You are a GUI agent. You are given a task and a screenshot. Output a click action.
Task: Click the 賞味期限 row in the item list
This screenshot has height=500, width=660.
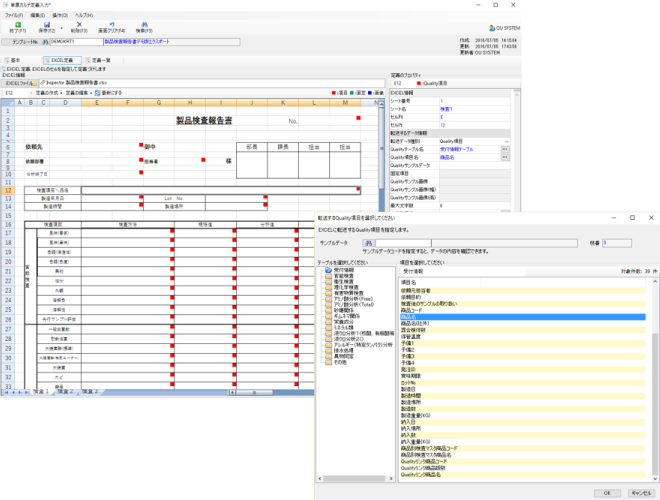pyautogui.click(x=522, y=376)
